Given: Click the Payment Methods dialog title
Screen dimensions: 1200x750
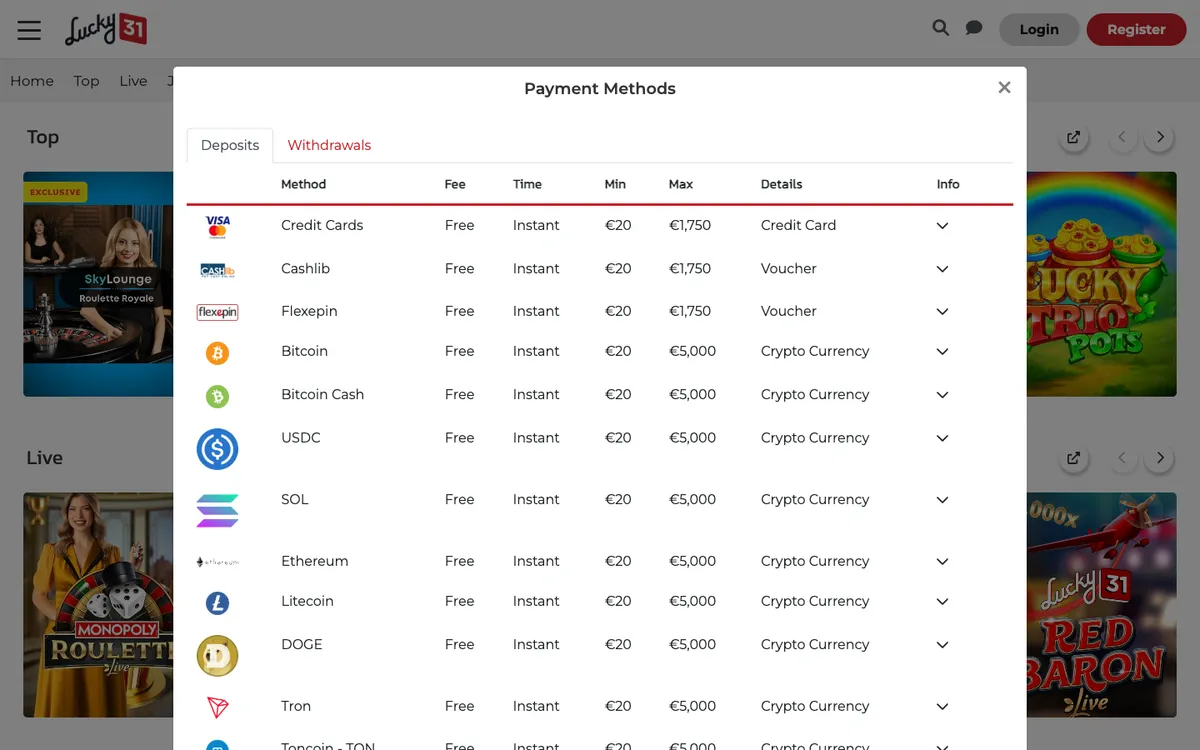Looking at the screenshot, I should (x=600, y=89).
